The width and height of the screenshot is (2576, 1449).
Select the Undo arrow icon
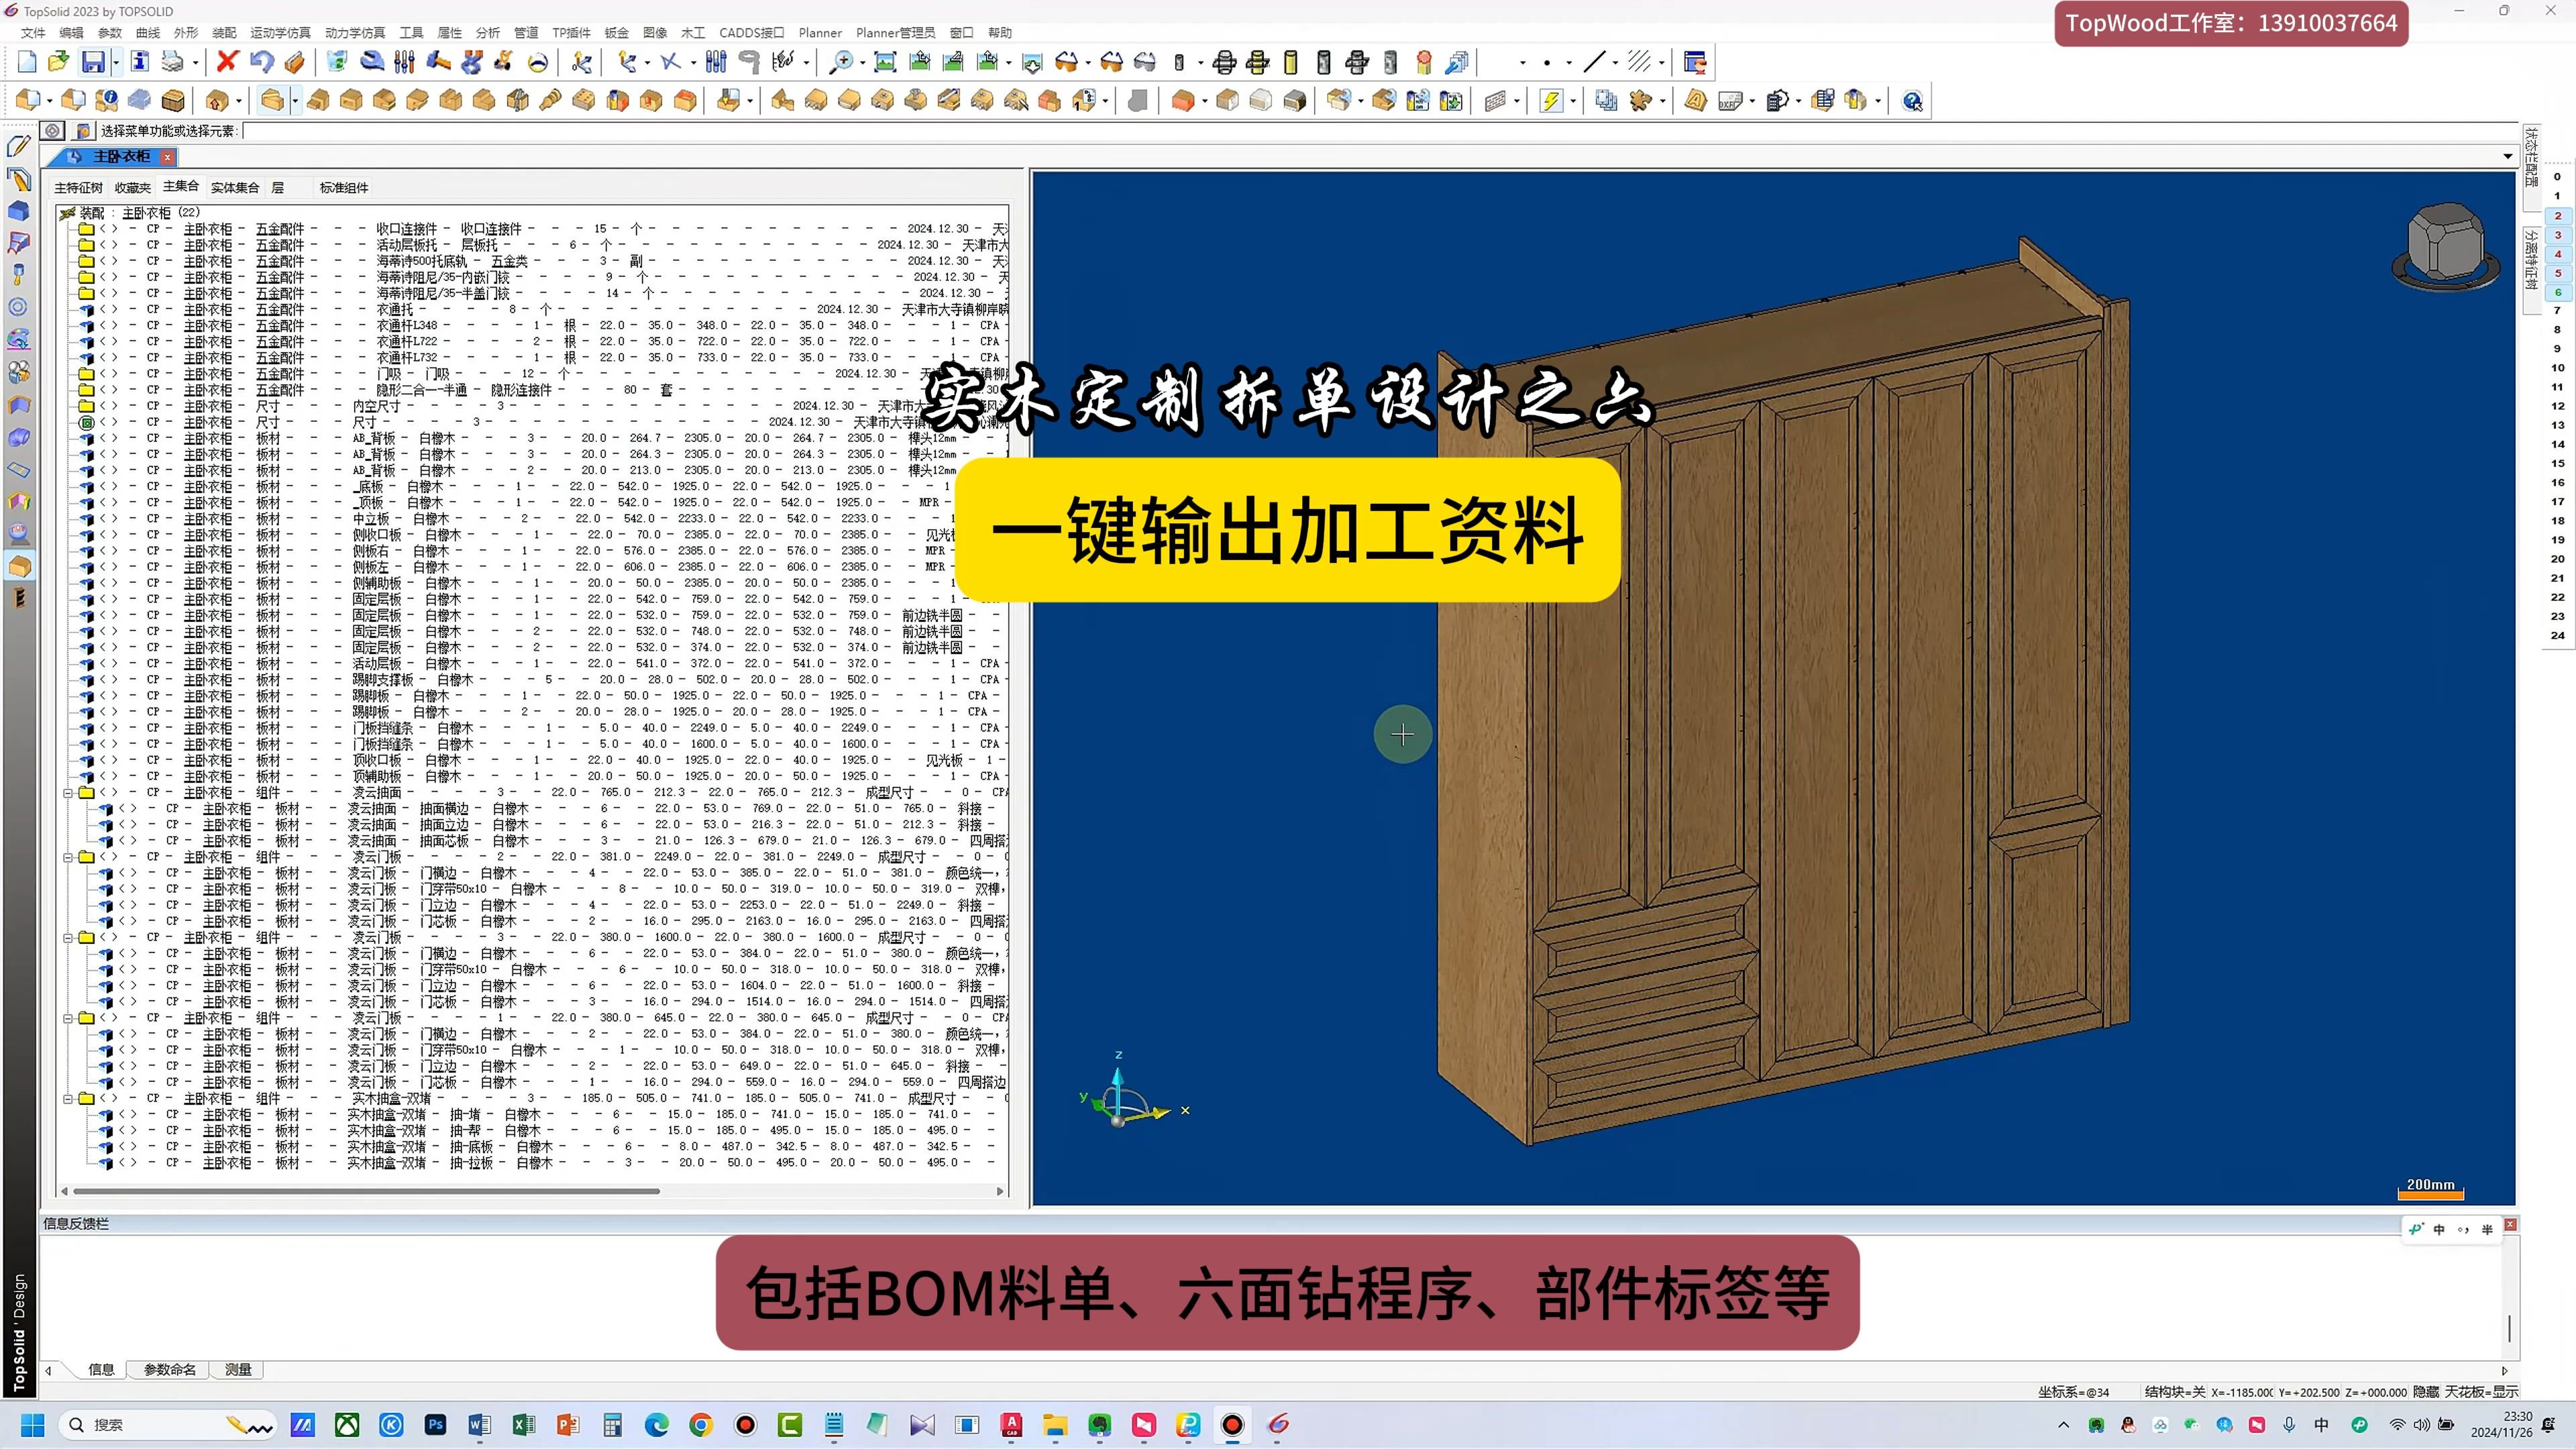coord(262,61)
